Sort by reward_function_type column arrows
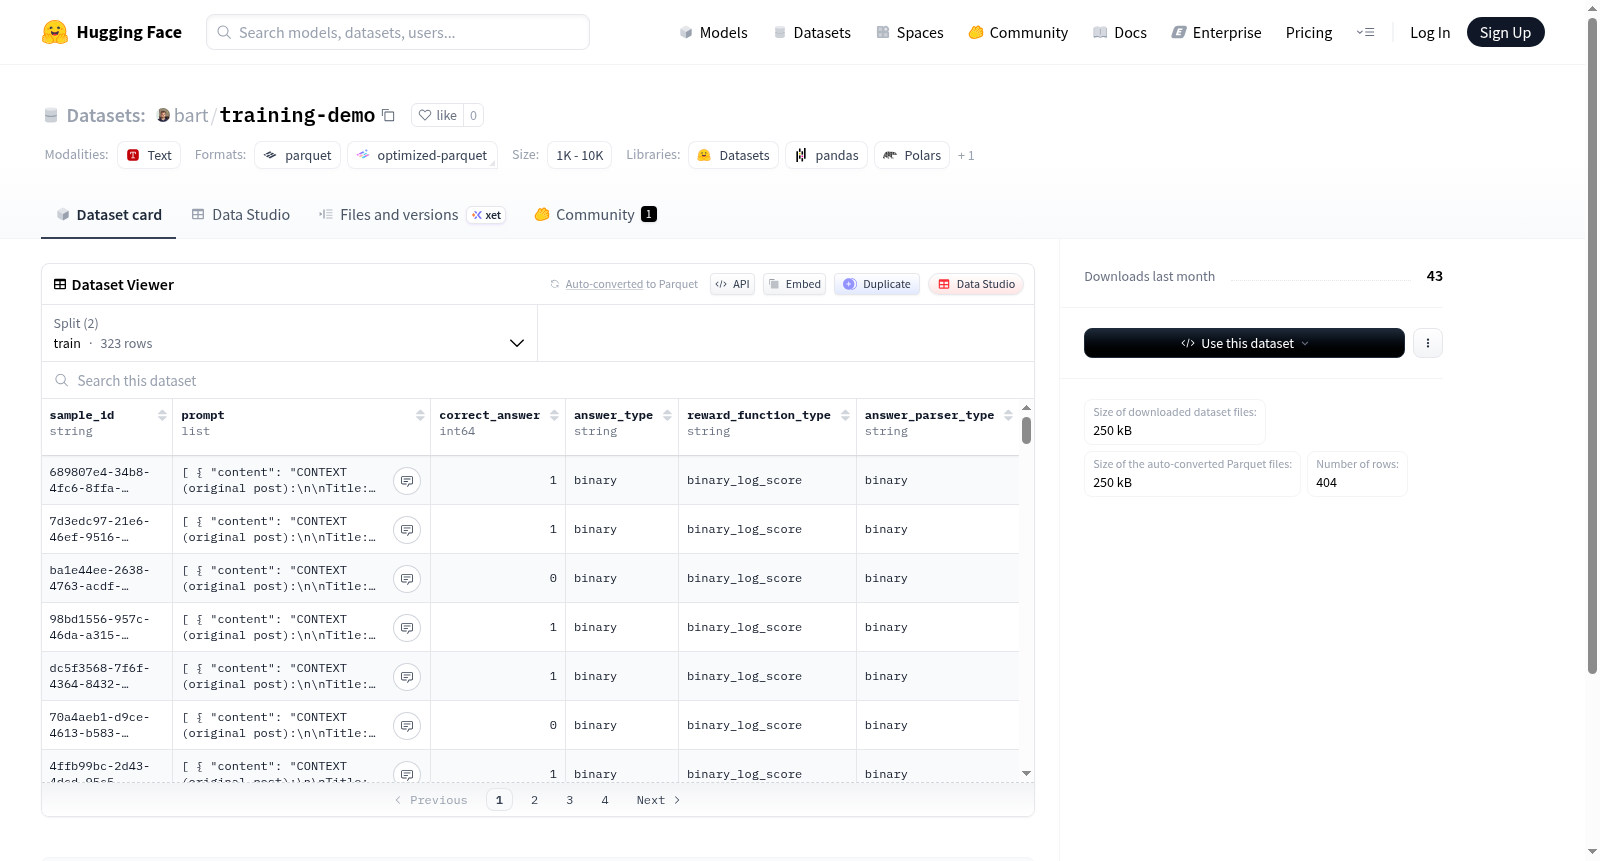The image size is (1600, 861). (845, 415)
